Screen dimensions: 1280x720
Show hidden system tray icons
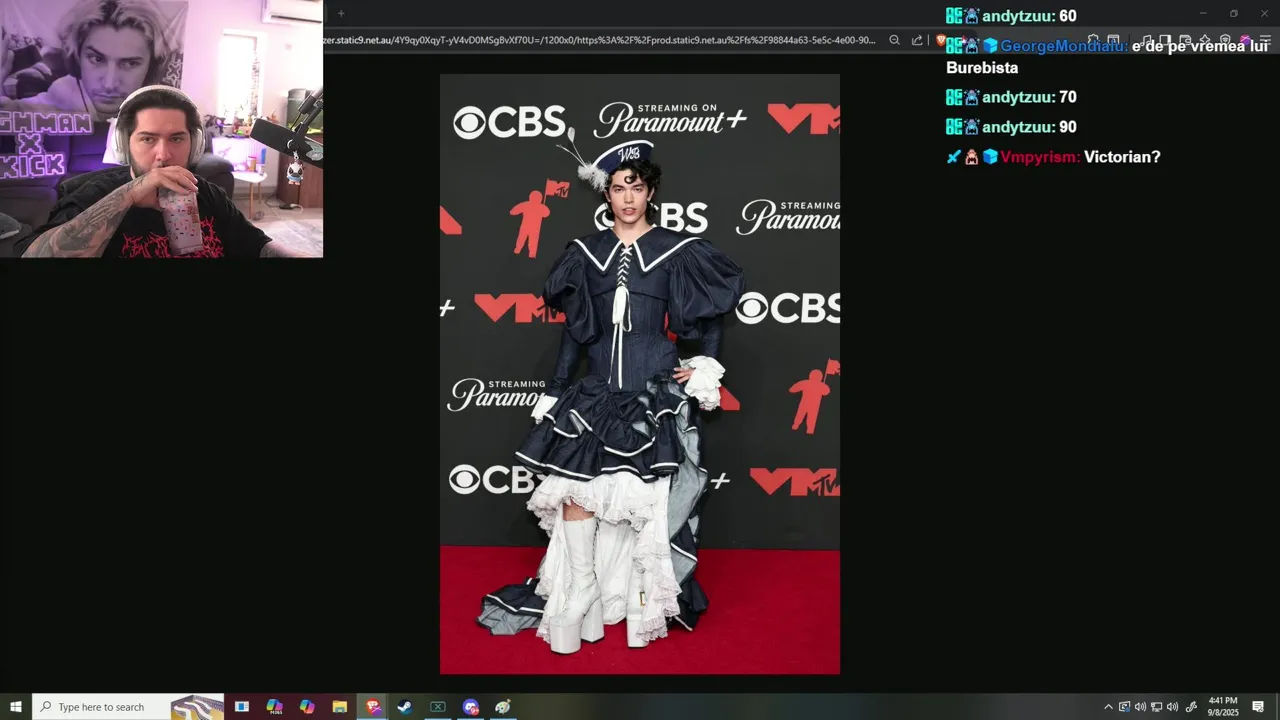tap(1108, 707)
